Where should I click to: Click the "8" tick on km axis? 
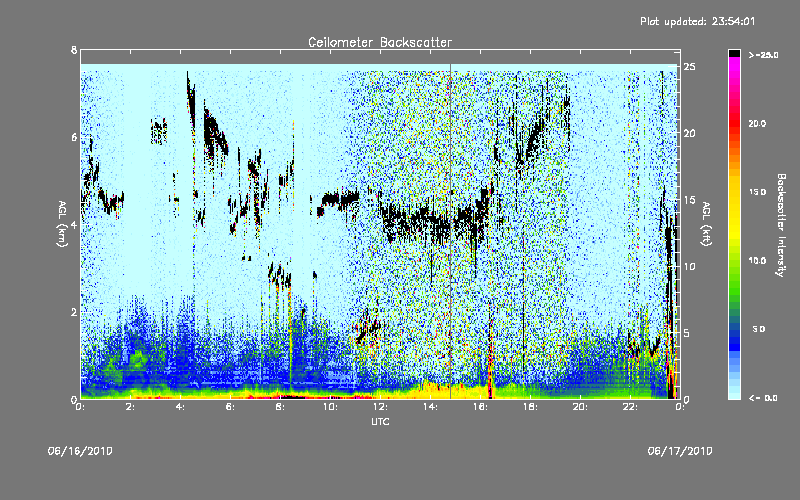point(74,50)
